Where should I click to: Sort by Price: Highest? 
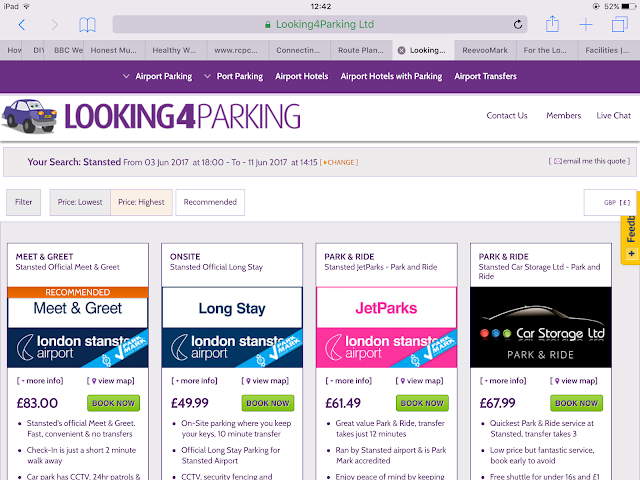[x=141, y=202]
